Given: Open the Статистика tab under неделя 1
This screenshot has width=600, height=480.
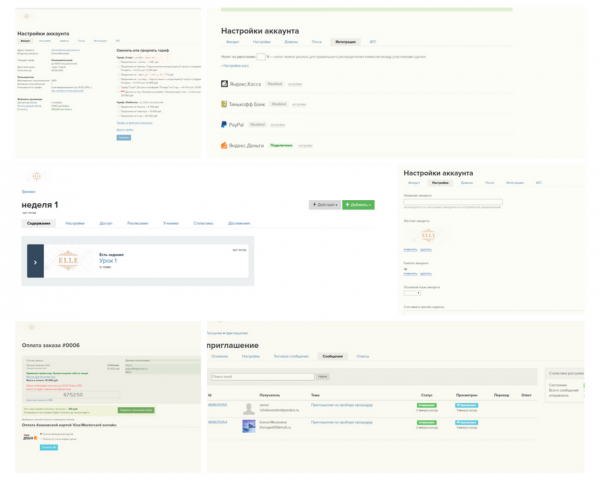Looking at the screenshot, I should click(203, 223).
